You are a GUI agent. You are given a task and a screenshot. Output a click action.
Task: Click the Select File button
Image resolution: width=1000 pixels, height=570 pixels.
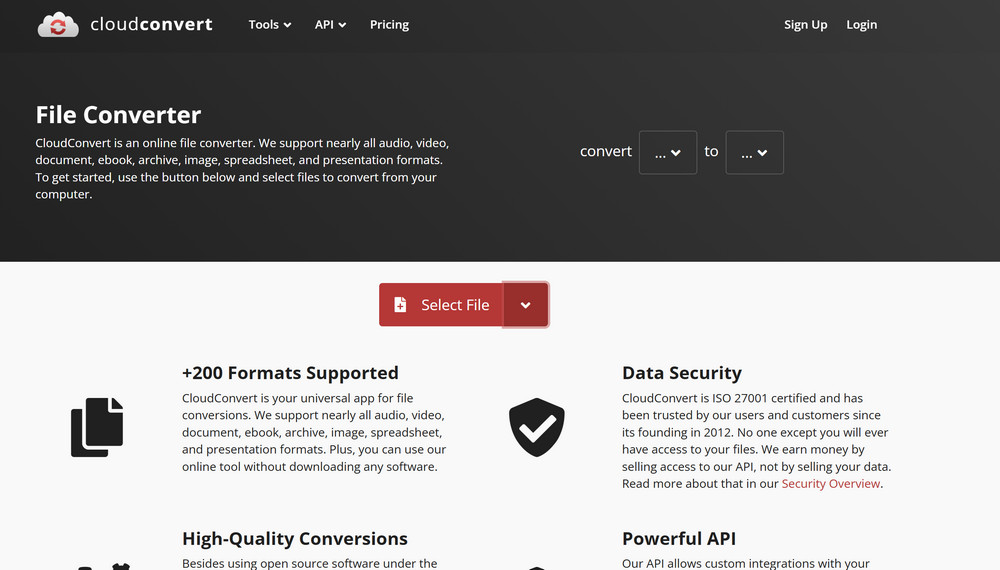(x=441, y=305)
